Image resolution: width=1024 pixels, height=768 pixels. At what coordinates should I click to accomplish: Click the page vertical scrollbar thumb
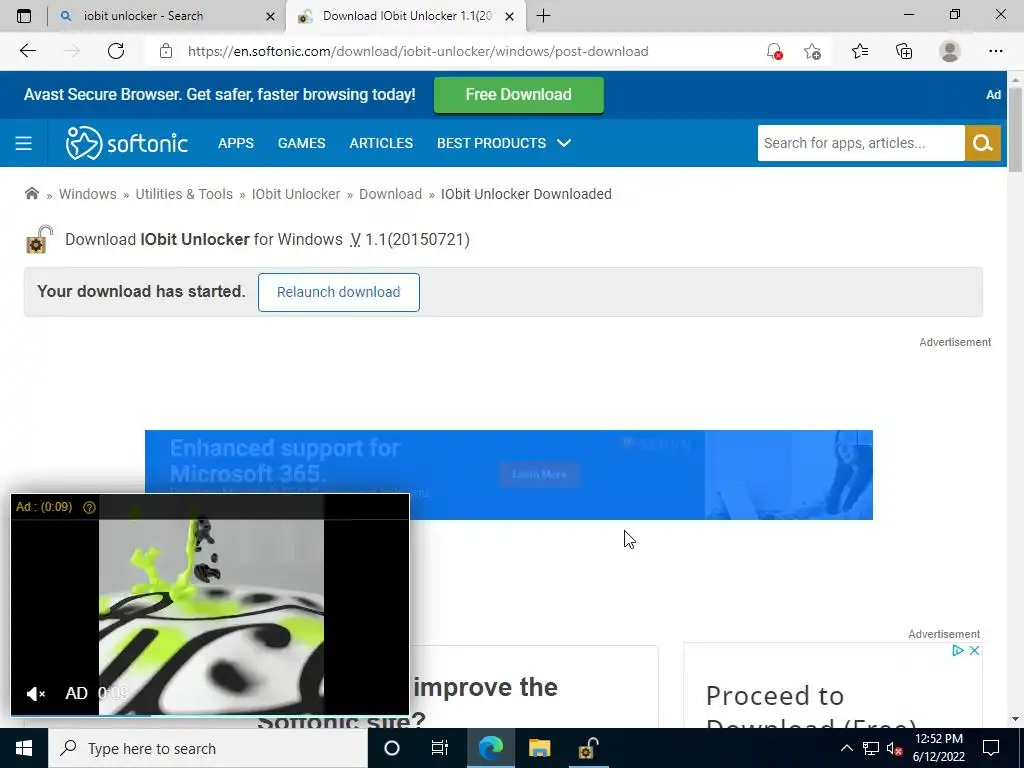(x=1016, y=129)
